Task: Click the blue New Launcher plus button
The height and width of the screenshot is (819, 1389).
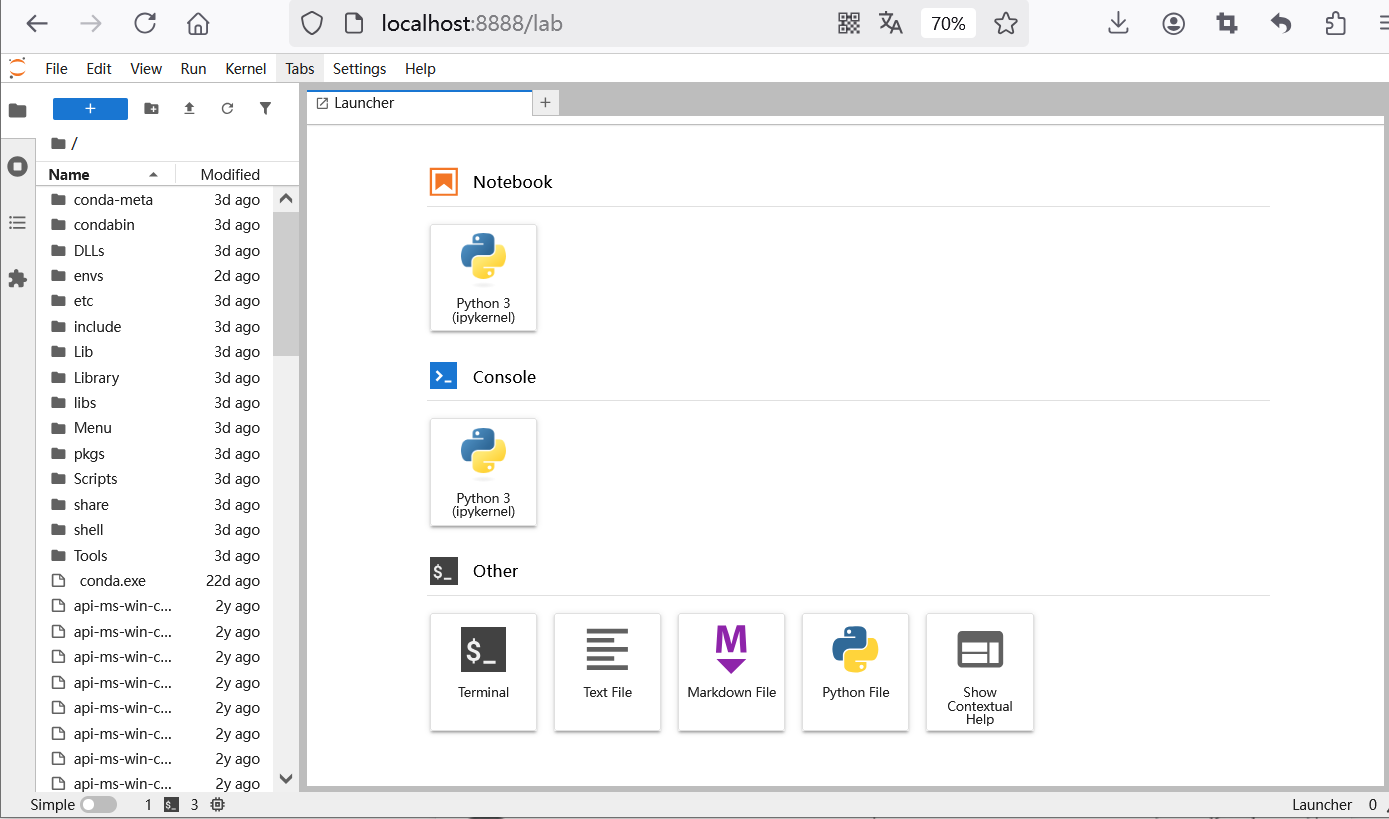Action: (90, 109)
